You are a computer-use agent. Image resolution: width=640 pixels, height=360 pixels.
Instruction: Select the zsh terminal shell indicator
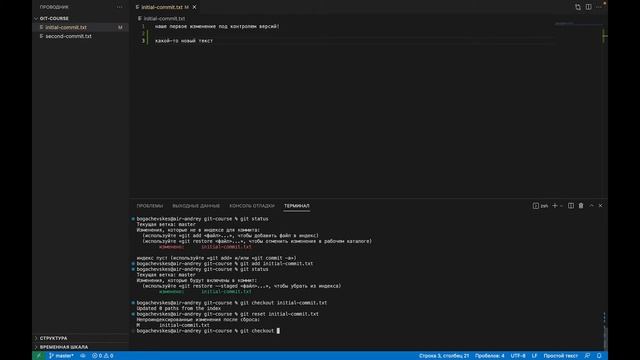[540, 206]
